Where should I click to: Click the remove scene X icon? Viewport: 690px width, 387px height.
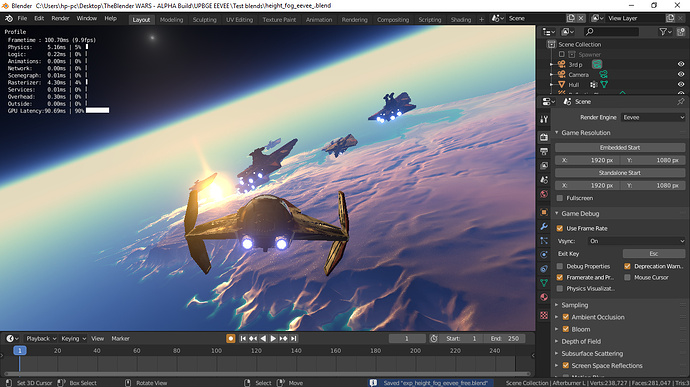(x=581, y=18)
